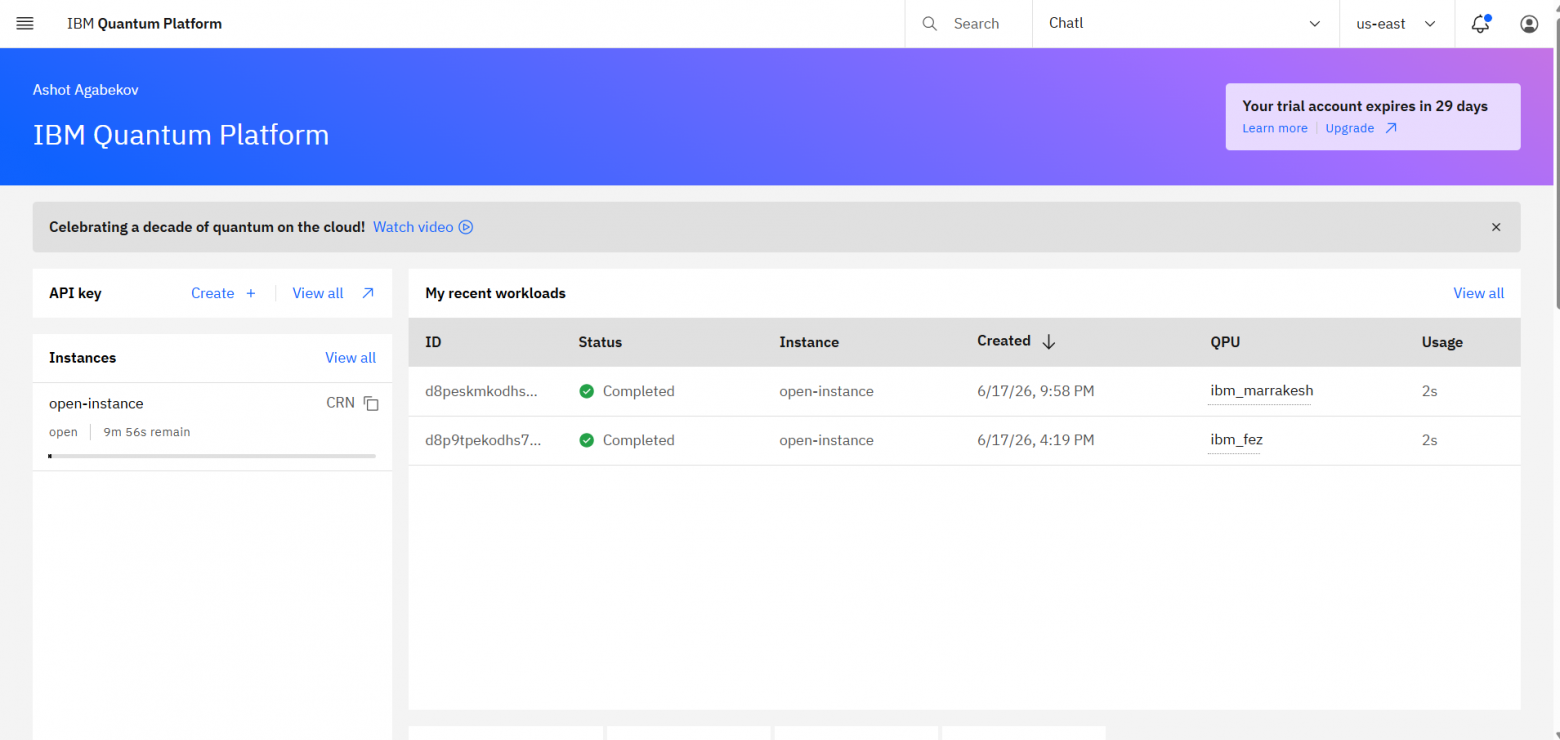
Task: Click the open-instance usage progress bar
Action: click(212, 456)
